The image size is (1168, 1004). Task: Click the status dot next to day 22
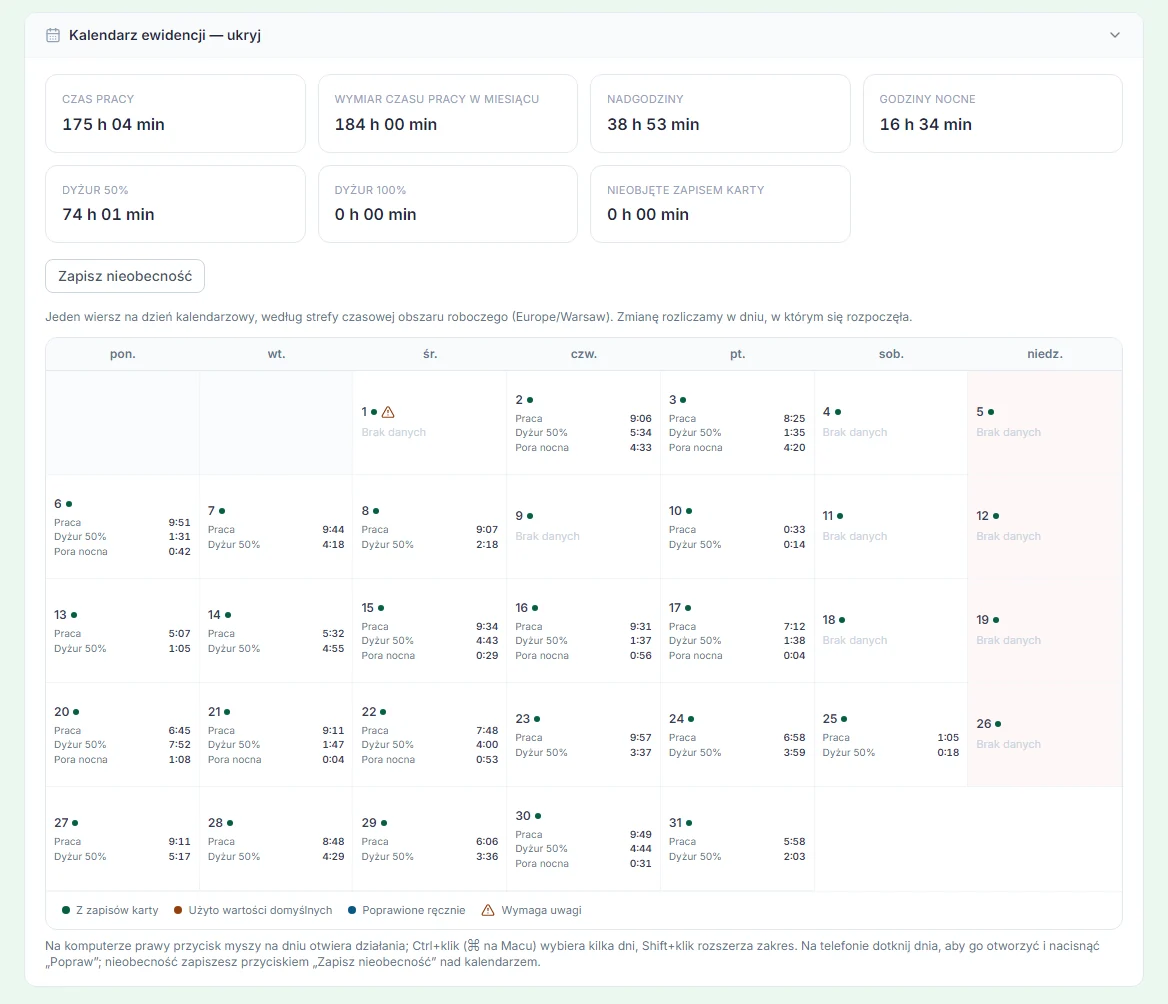(383, 712)
